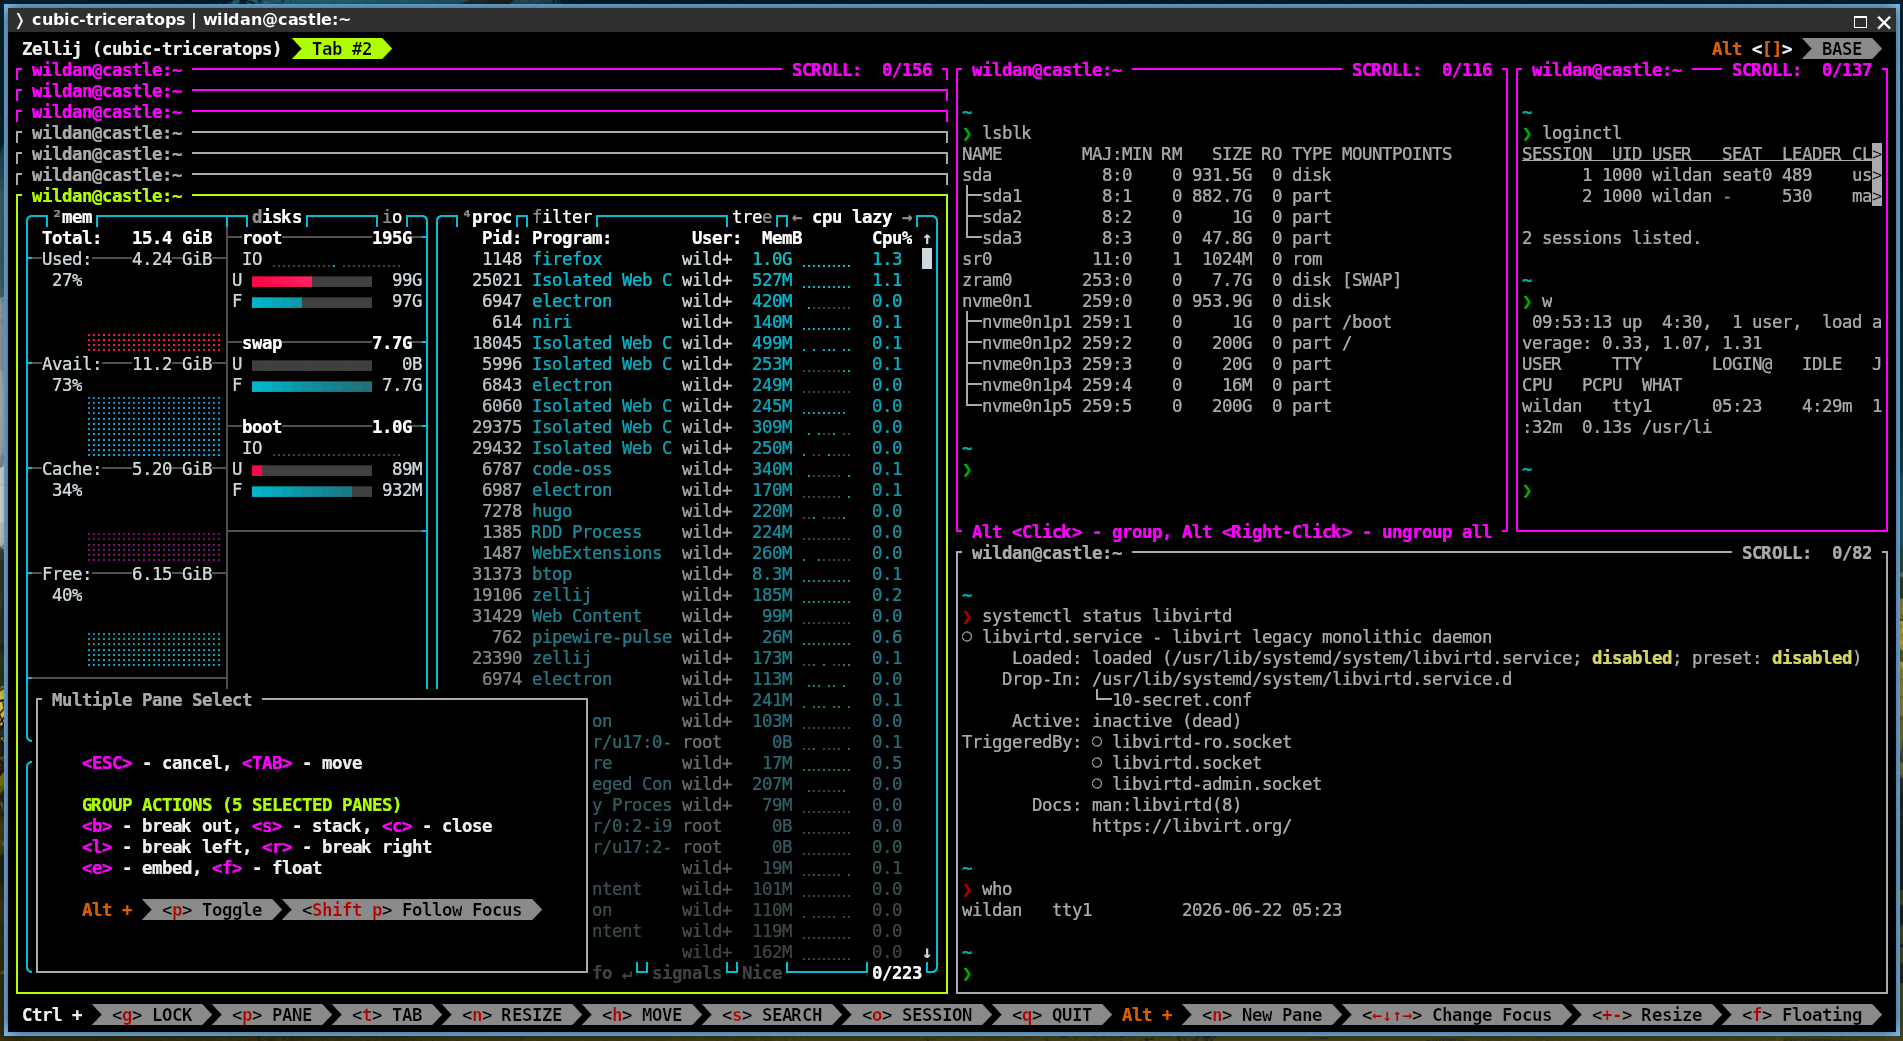Select MOVE mode in status bar
Screen dimensions: 1903x1041
coord(642,1015)
